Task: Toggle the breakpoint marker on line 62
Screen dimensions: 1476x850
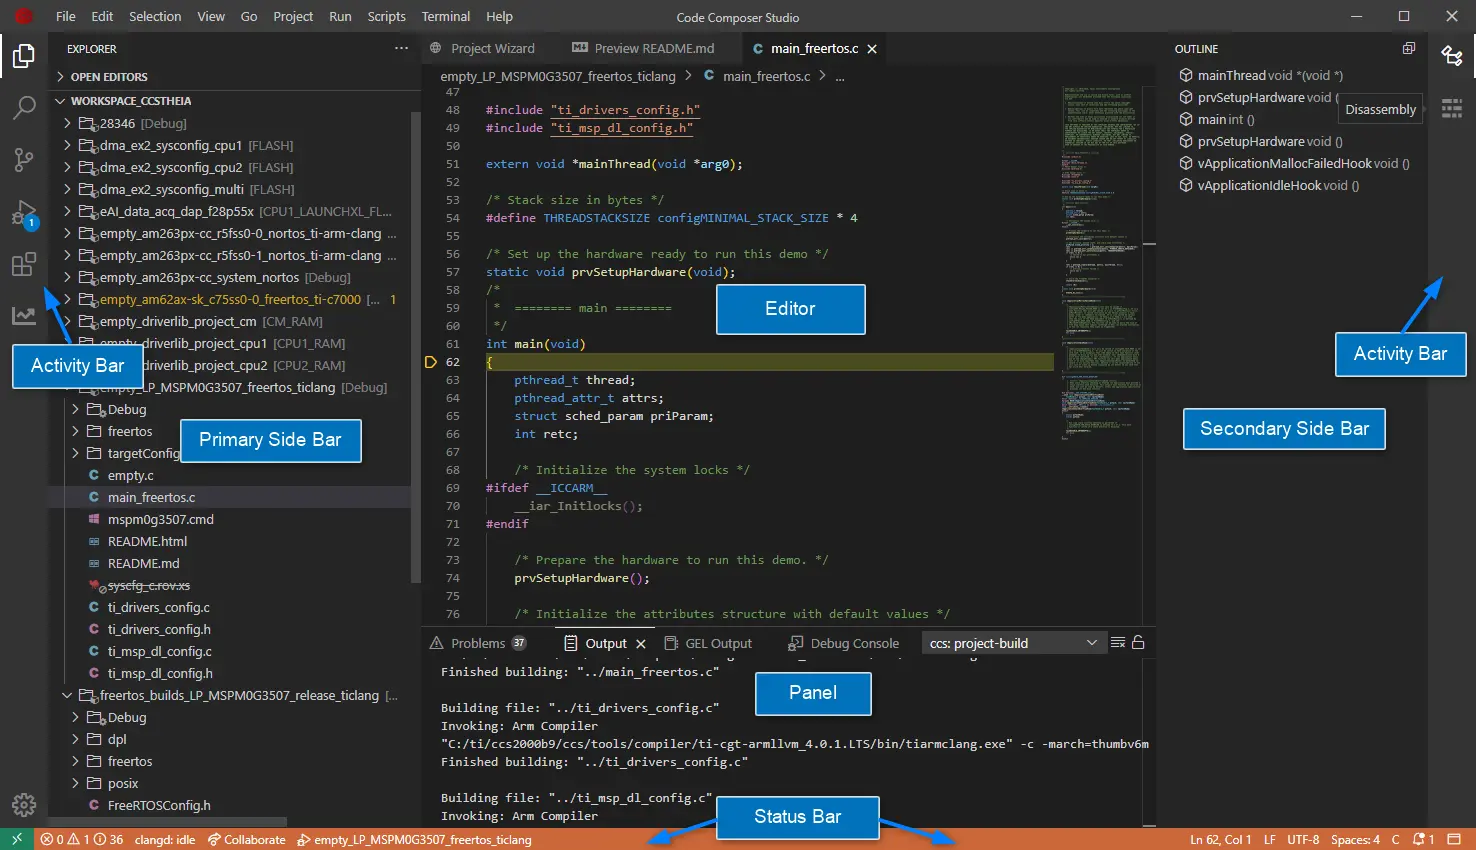Action: (x=431, y=362)
